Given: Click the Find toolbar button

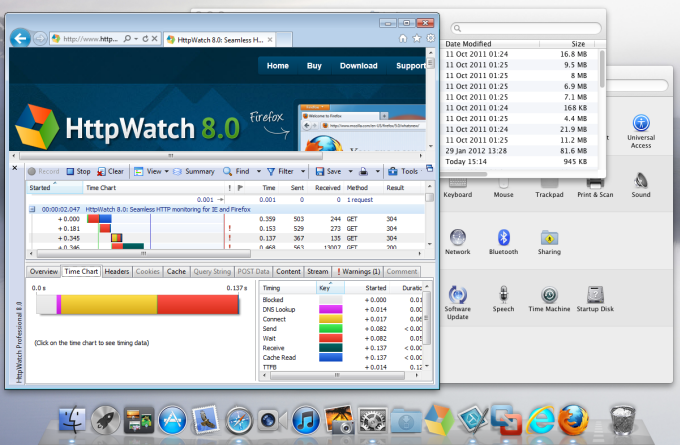Looking at the screenshot, I should 236,171.
